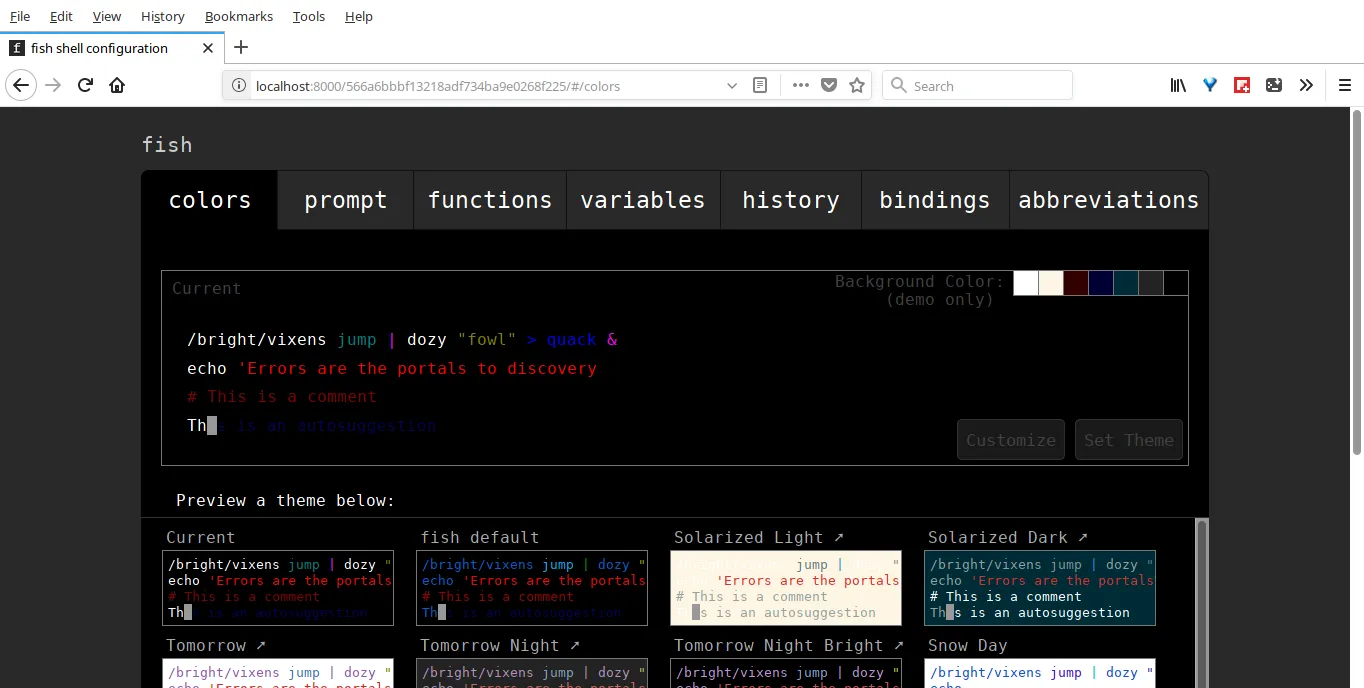Show more toolbar items via overflow chevron
The width and height of the screenshot is (1364, 688).
(x=1306, y=86)
